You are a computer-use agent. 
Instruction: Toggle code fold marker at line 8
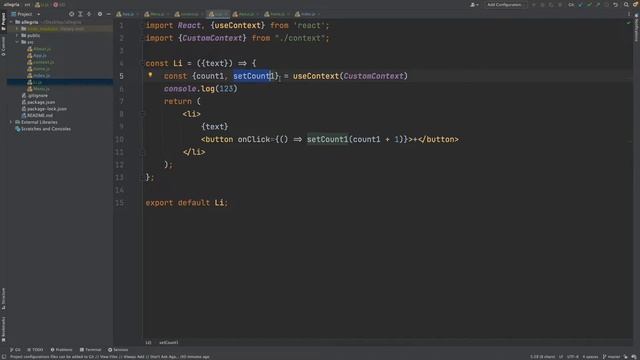(x=143, y=114)
